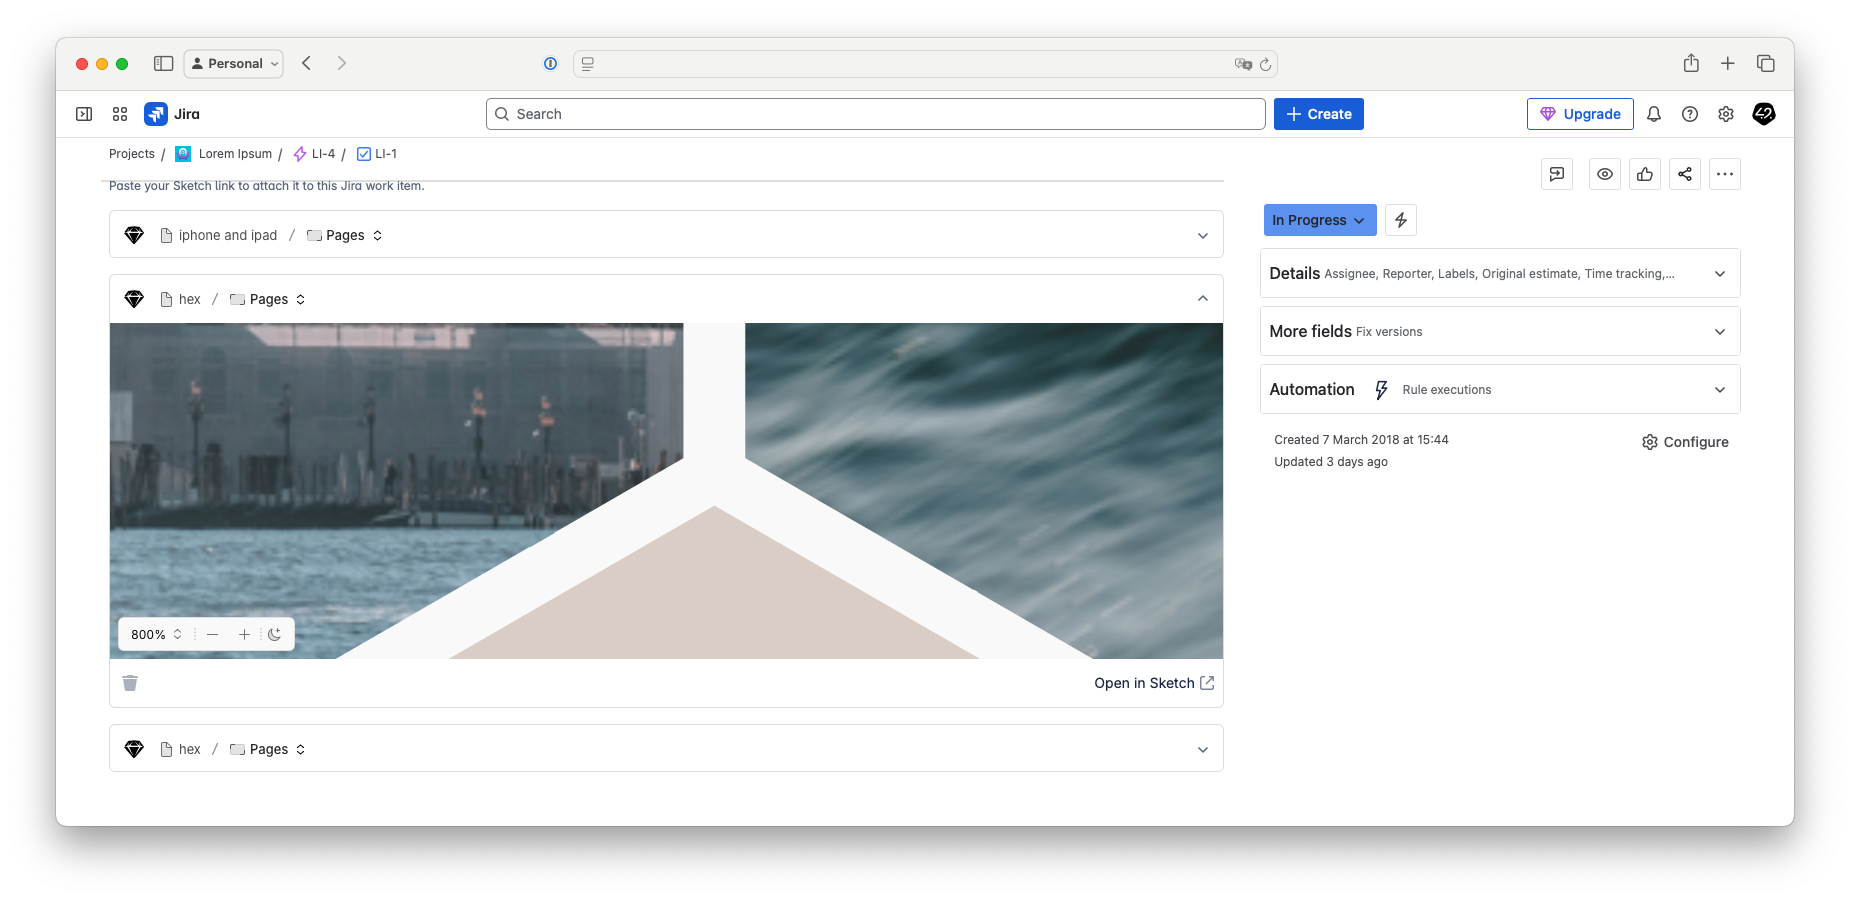Viewport: 1850px width, 900px height.
Task: Go back in Safari
Action: point(307,63)
